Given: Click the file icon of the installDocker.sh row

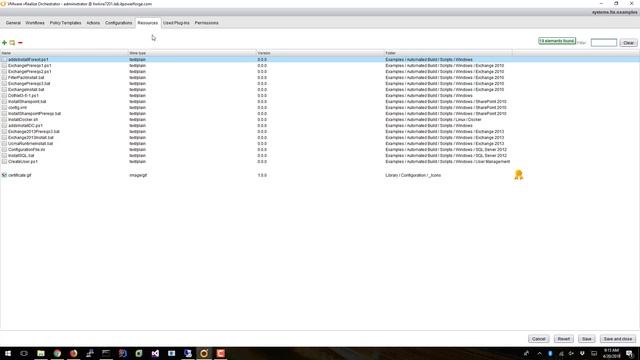Looking at the screenshot, I should point(4,120).
